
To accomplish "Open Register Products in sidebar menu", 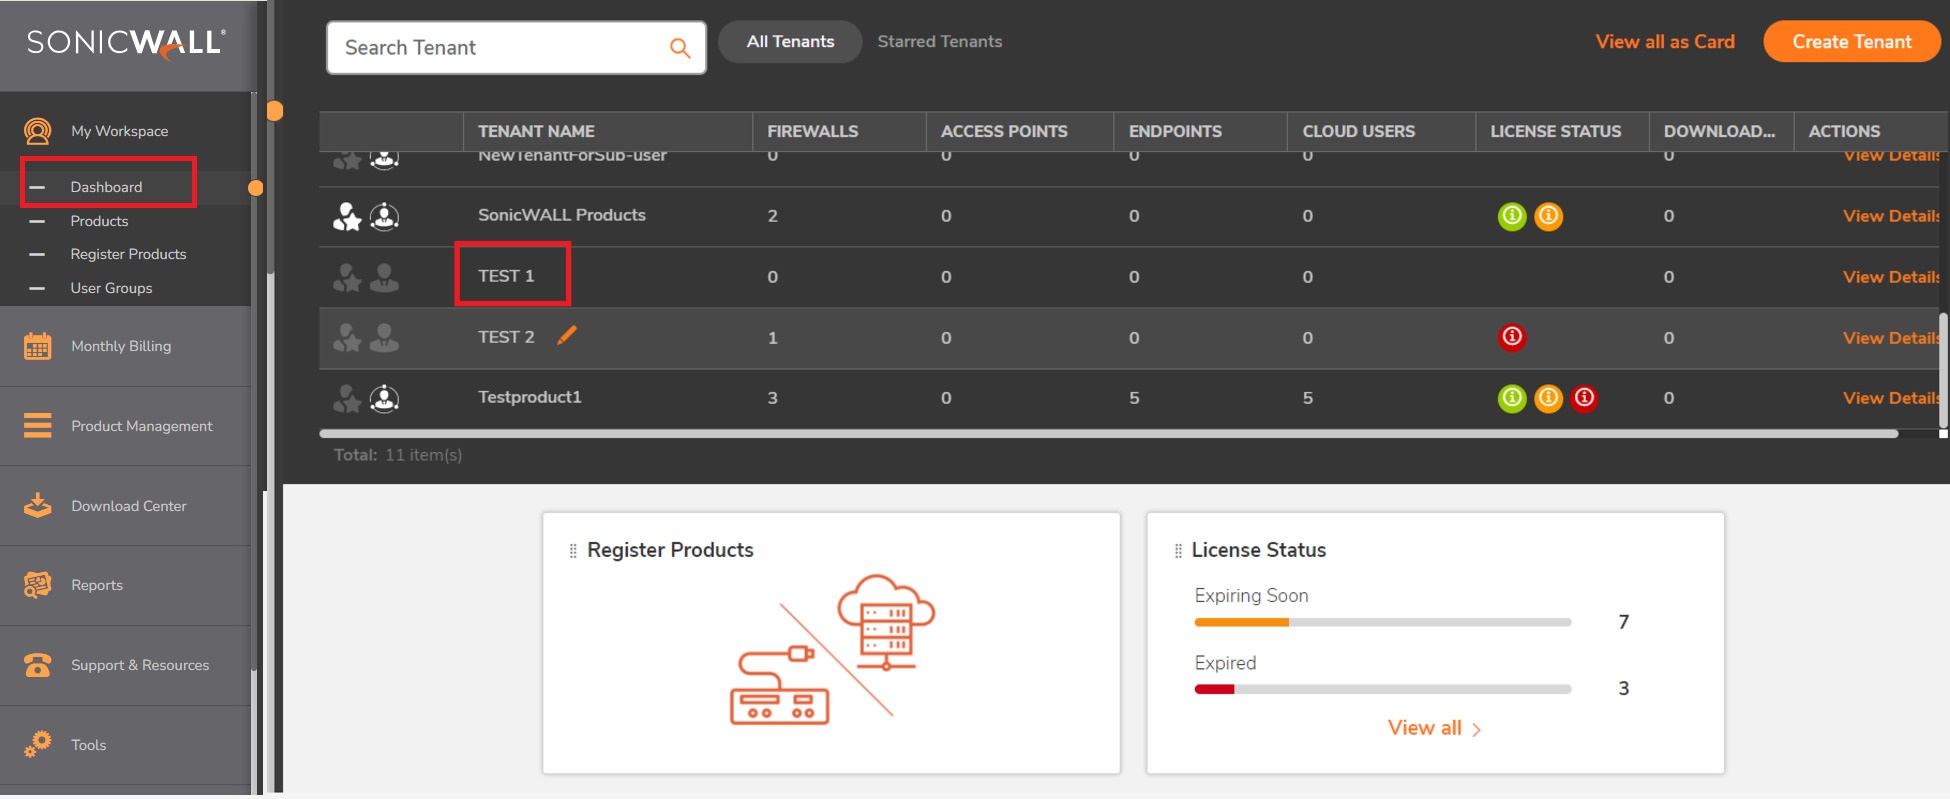I will click(x=128, y=254).
